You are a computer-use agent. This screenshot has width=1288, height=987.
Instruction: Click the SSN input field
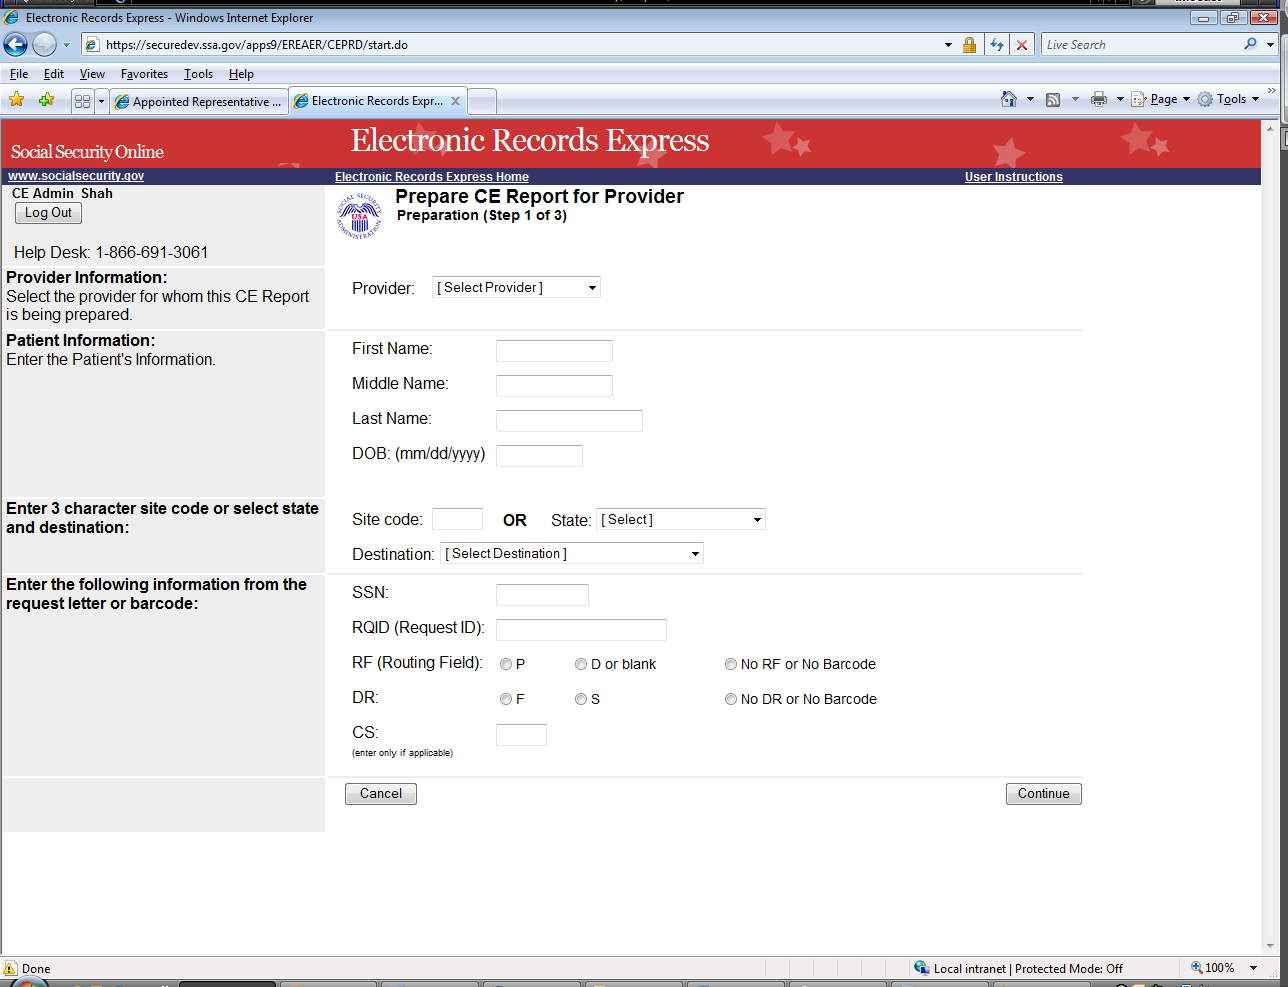542,595
